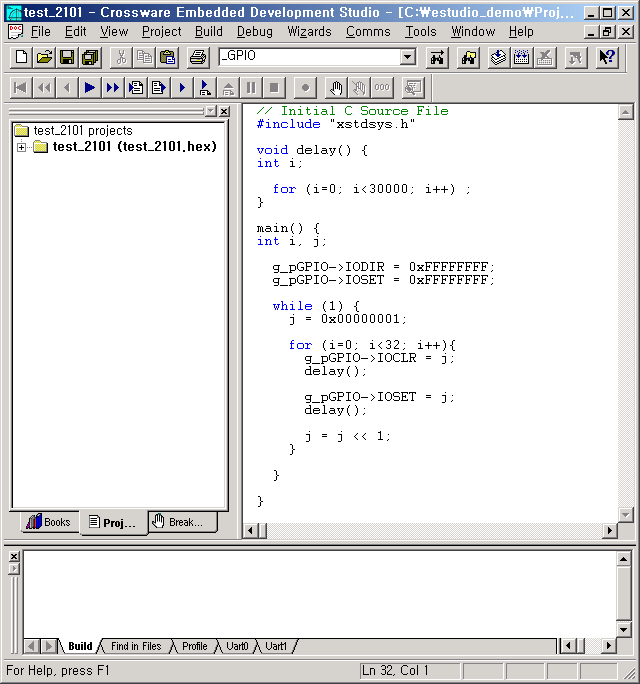640x684 pixels.
Task: Open the Wizards menu
Action: (x=309, y=32)
